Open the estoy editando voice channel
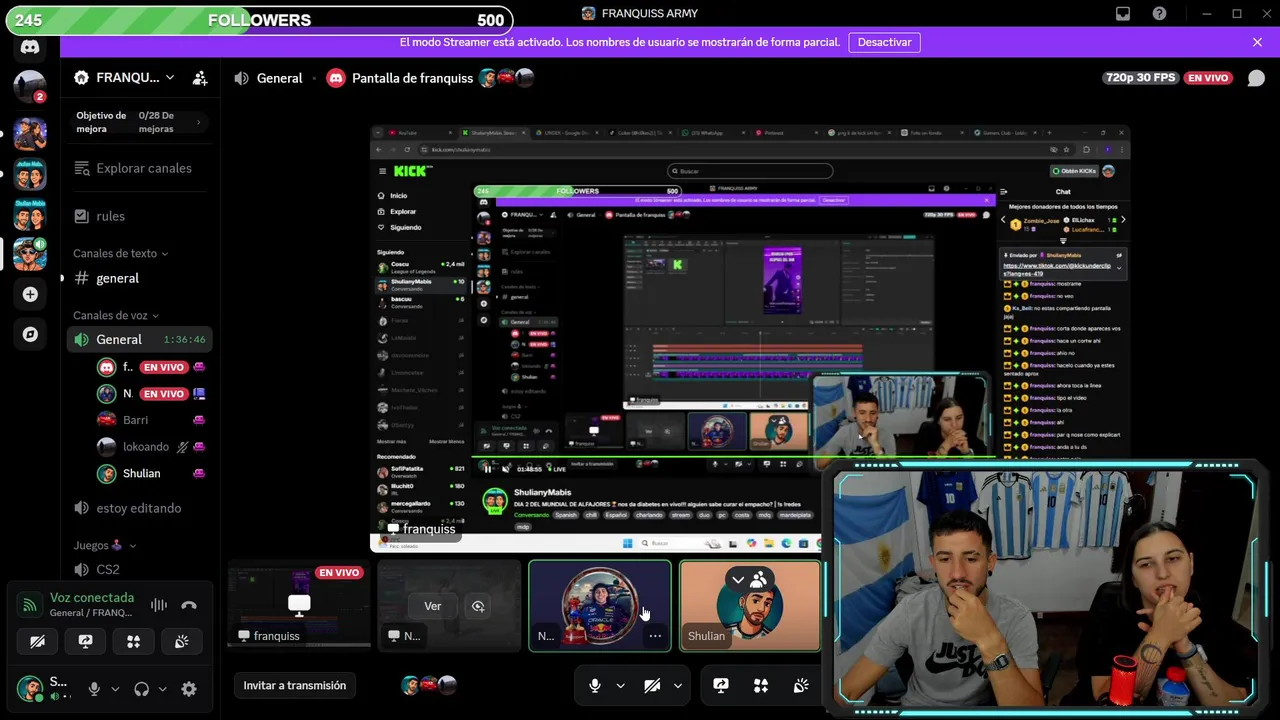1280x720 pixels. pyautogui.click(x=139, y=508)
